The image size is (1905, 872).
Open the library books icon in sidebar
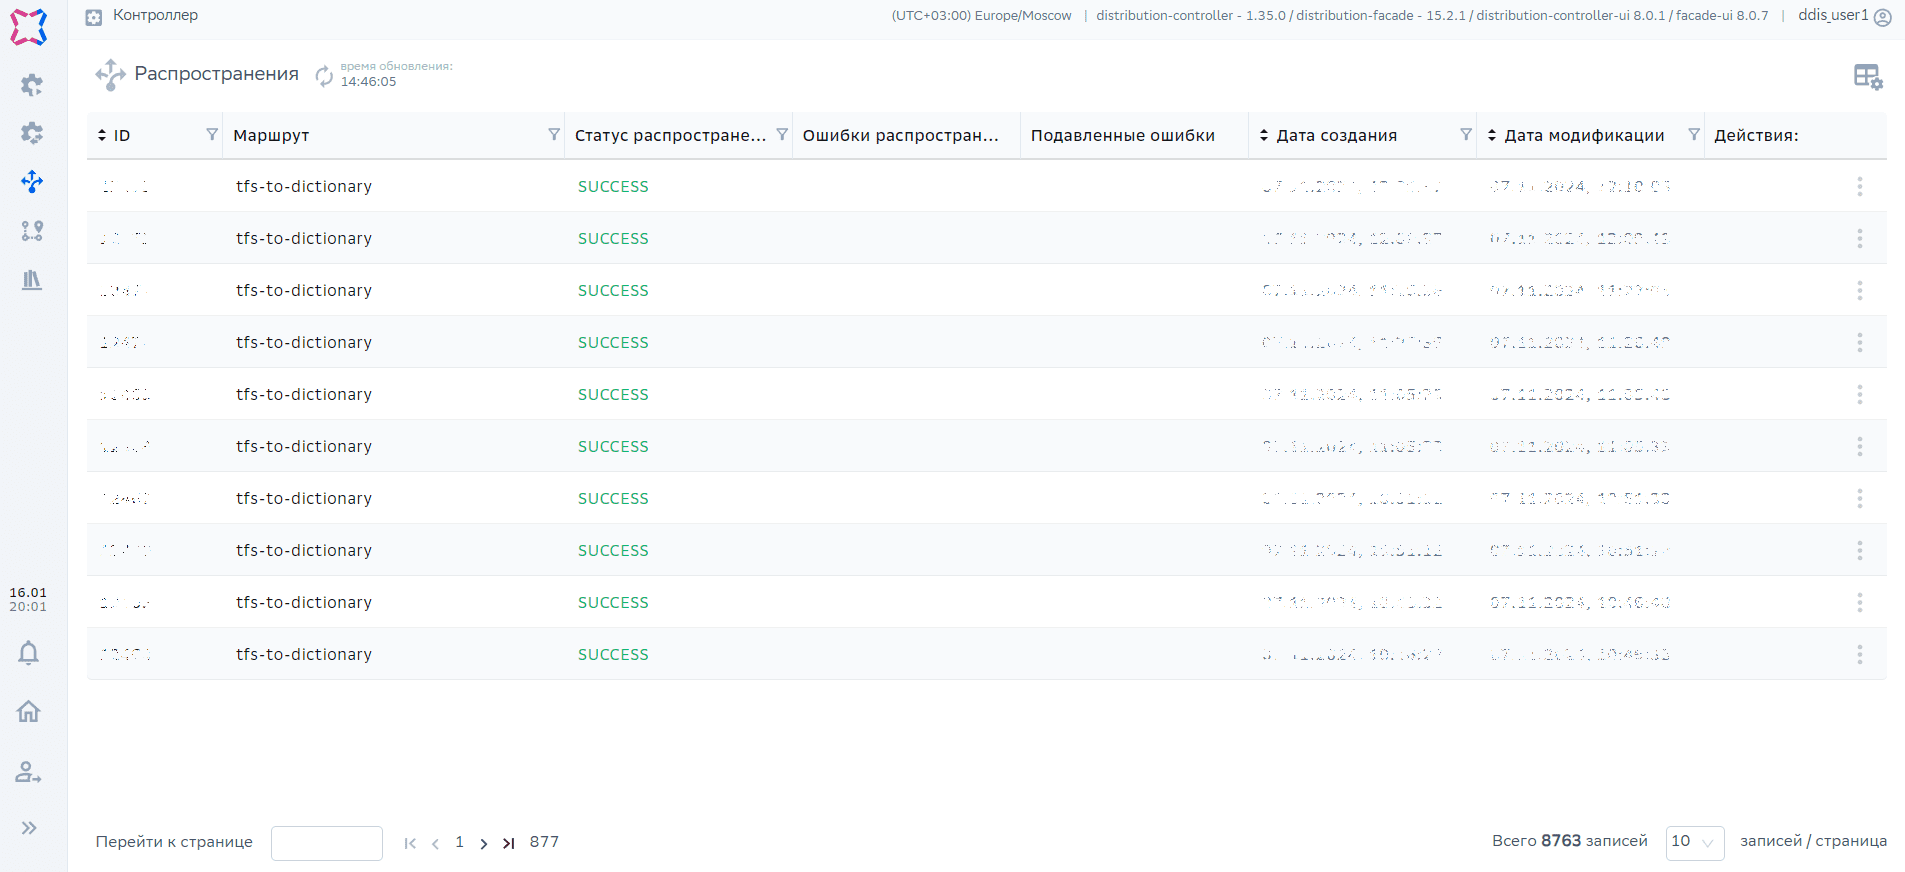32,280
